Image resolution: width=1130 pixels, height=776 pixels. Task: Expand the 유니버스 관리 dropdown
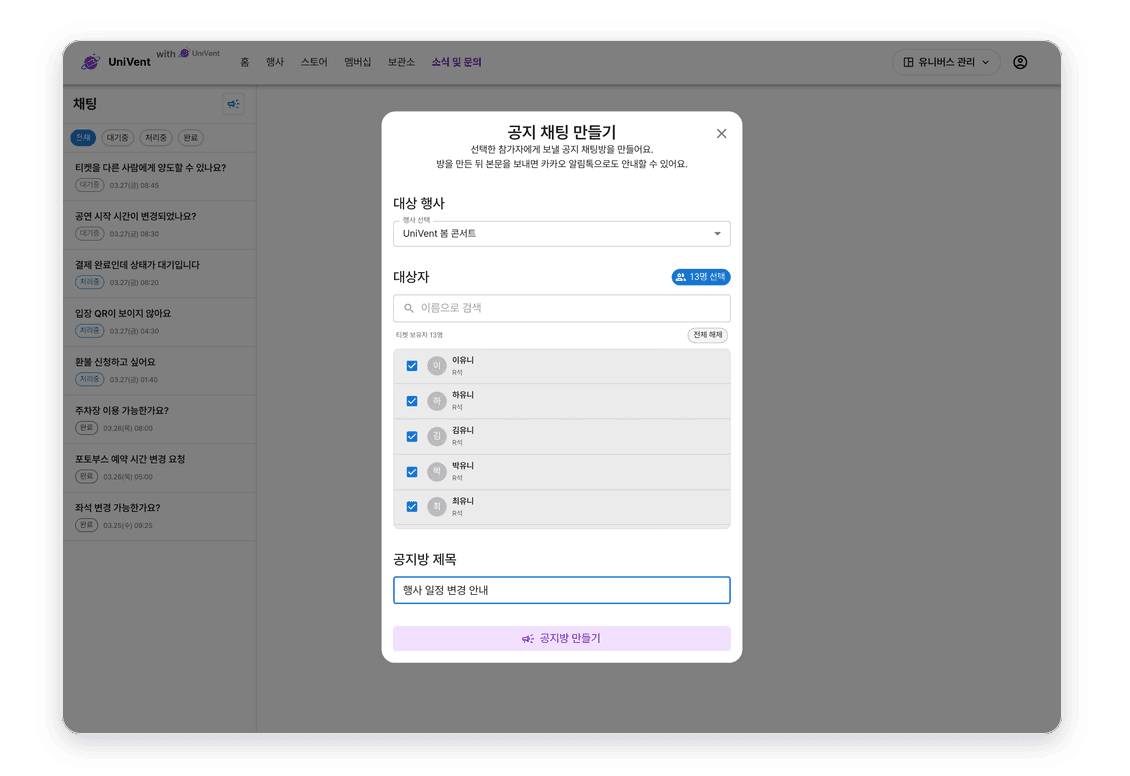click(x=946, y=62)
